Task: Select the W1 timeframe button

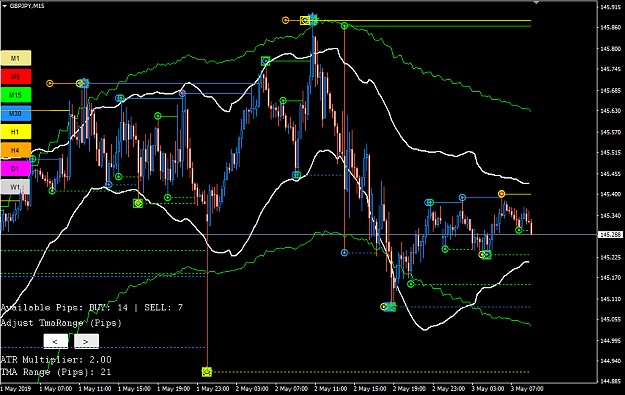Action: pos(16,187)
